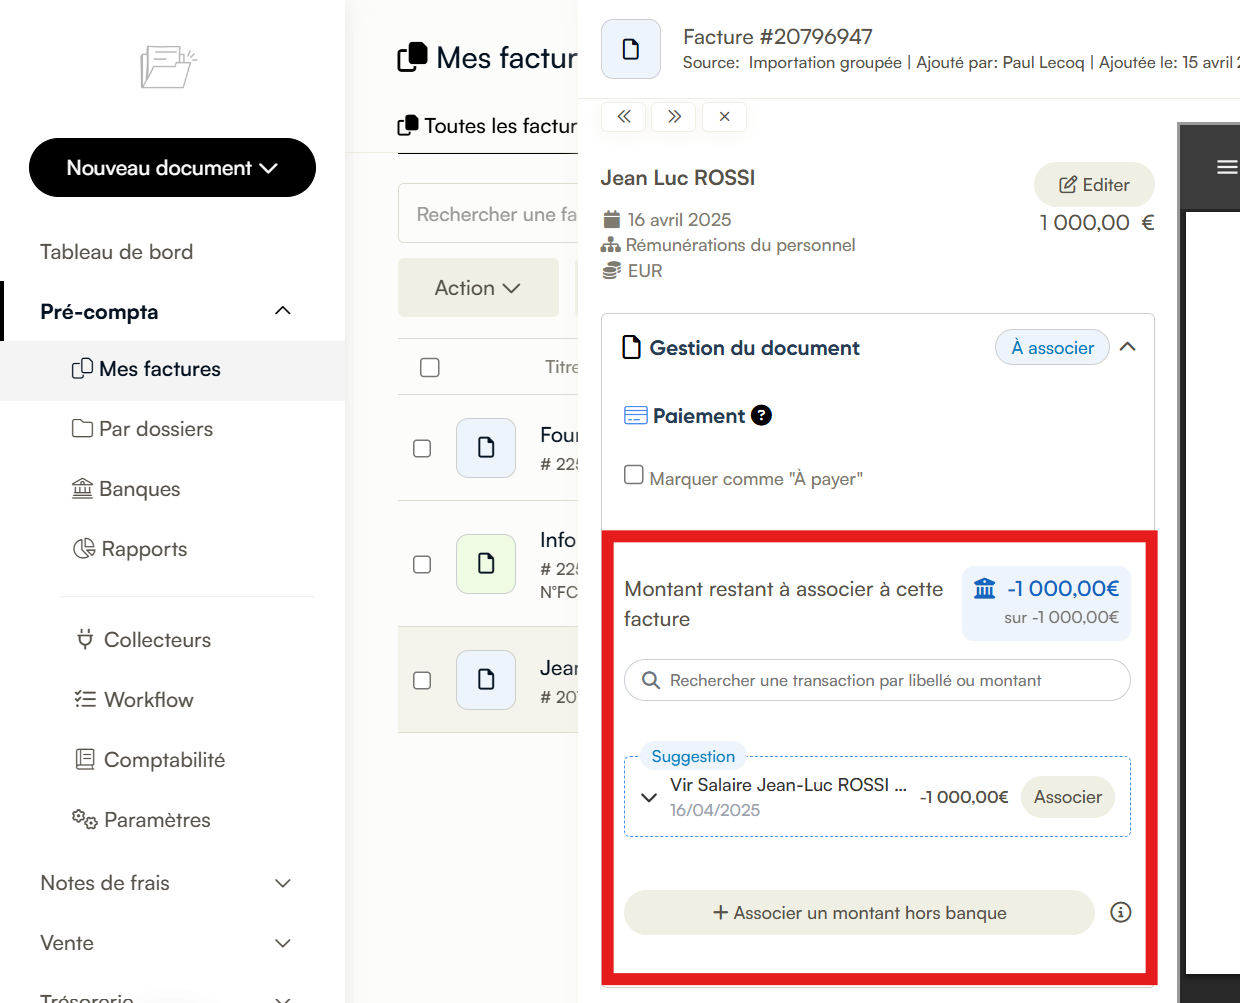The image size is (1240, 1003).
Task: Open Collecteurs page
Action: [x=144, y=640]
